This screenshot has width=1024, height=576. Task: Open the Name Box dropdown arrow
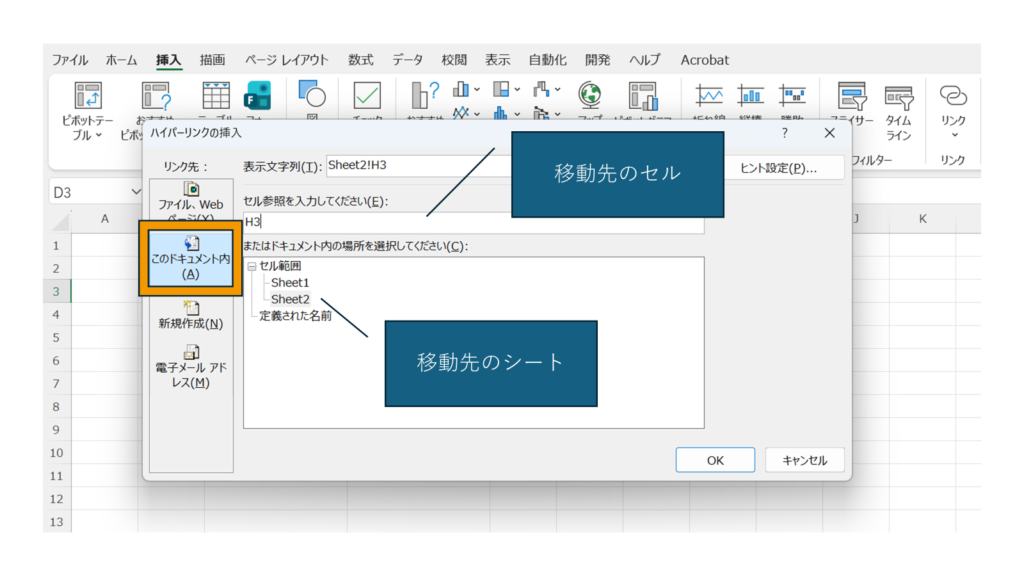click(137, 192)
